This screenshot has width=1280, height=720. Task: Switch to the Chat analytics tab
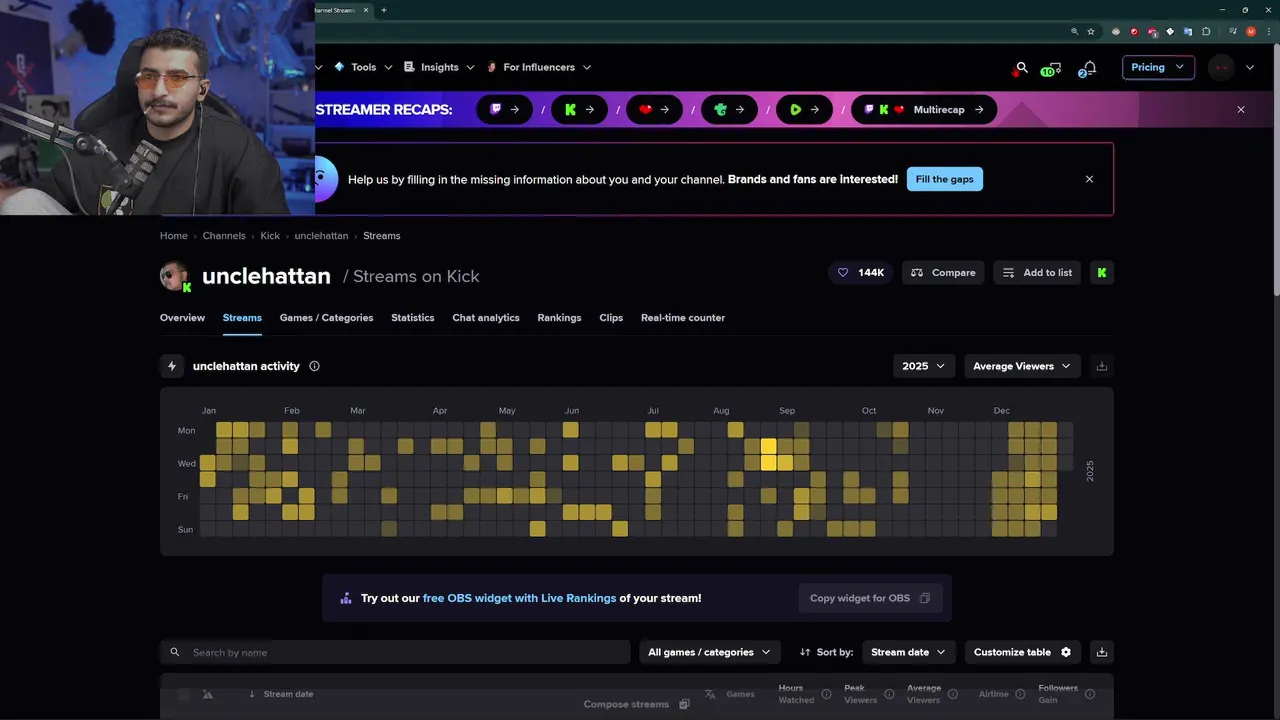(x=486, y=318)
